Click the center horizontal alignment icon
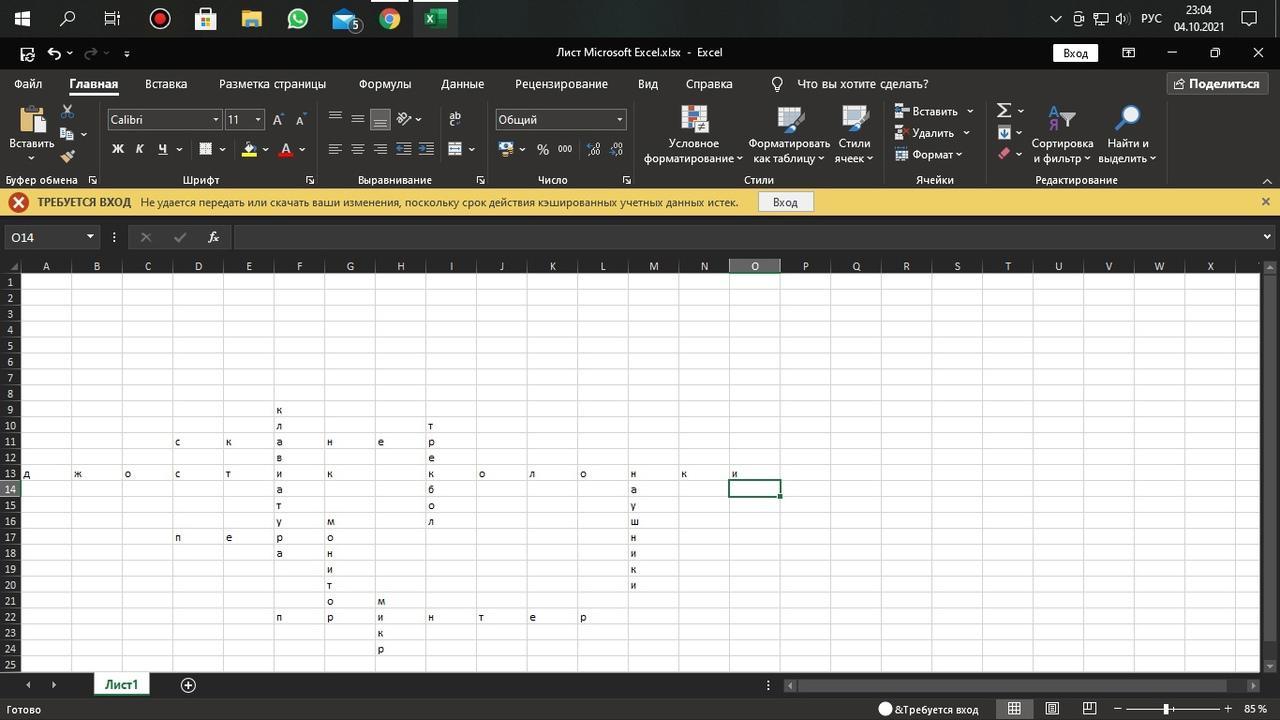The width and height of the screenshot is (1280, 720). 357,149
